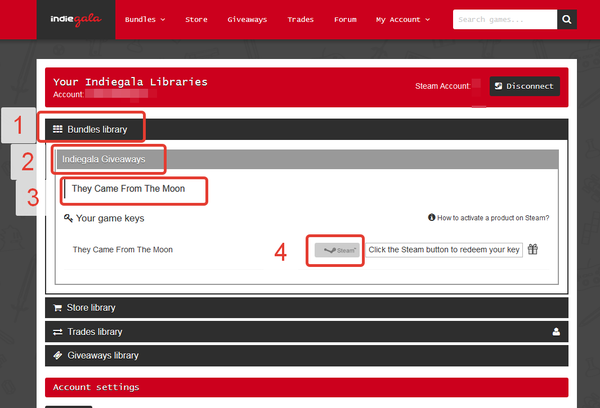Click the cart icon of Store library
The image size is (600, 408).
57,308
